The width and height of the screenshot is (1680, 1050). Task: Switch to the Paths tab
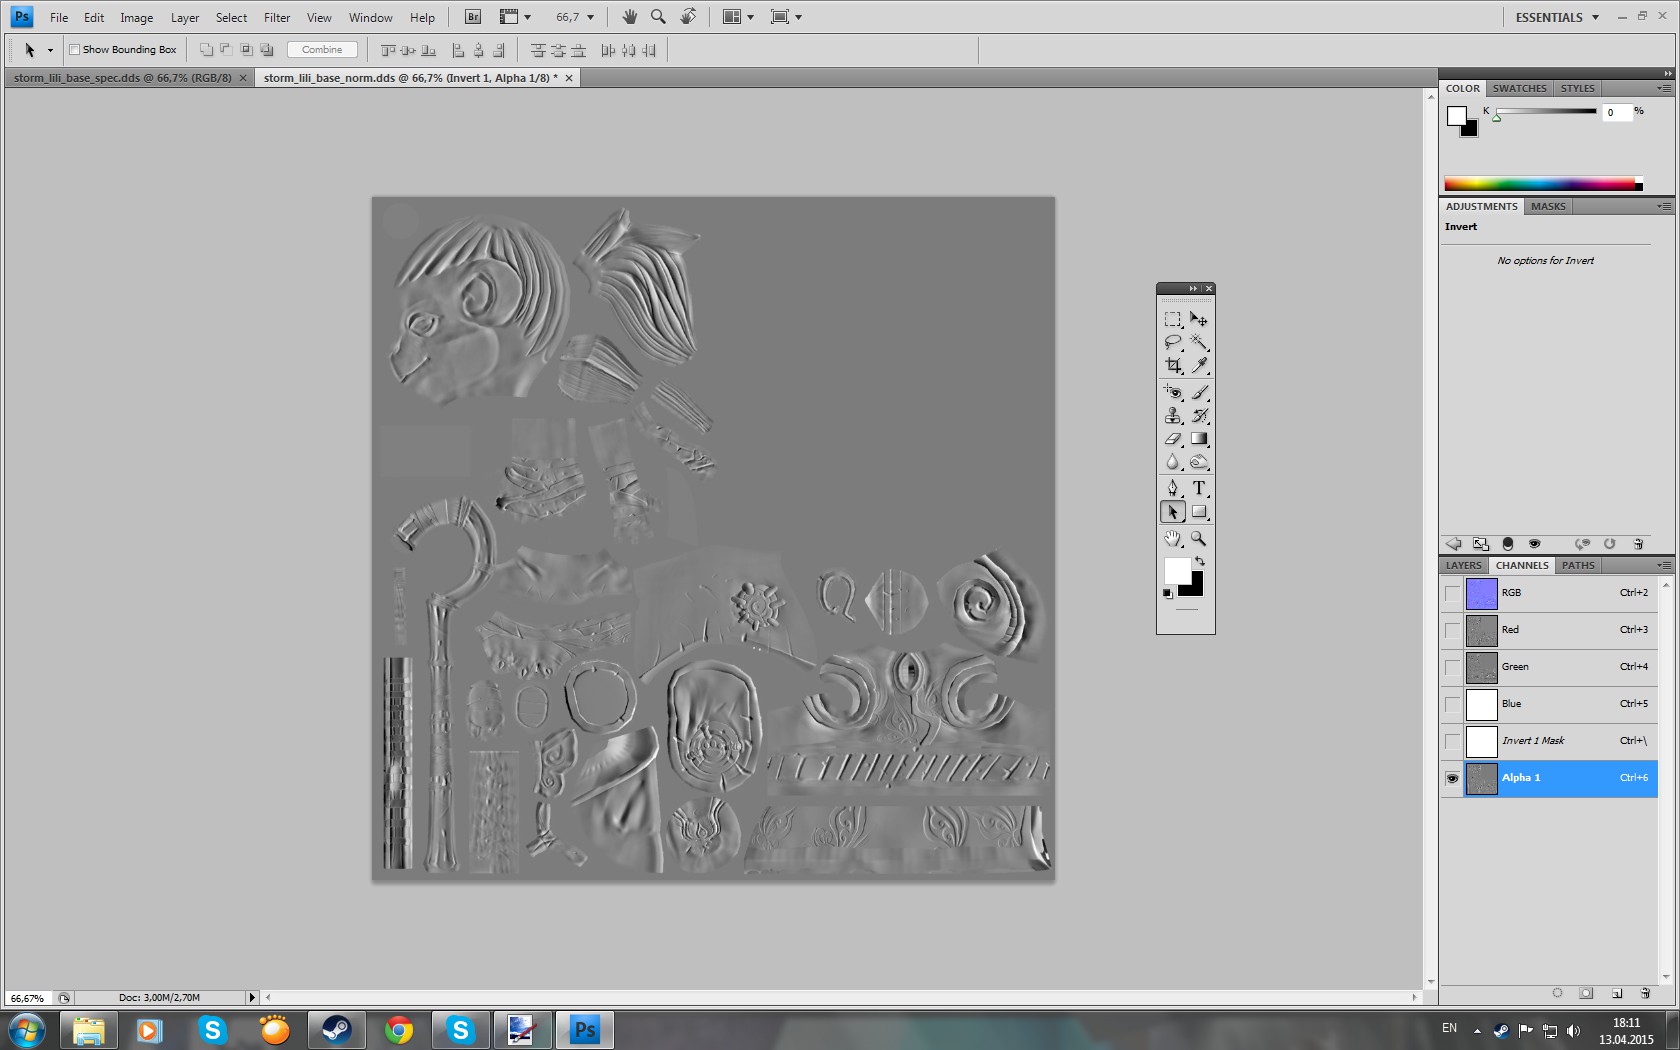(1578, 566)
